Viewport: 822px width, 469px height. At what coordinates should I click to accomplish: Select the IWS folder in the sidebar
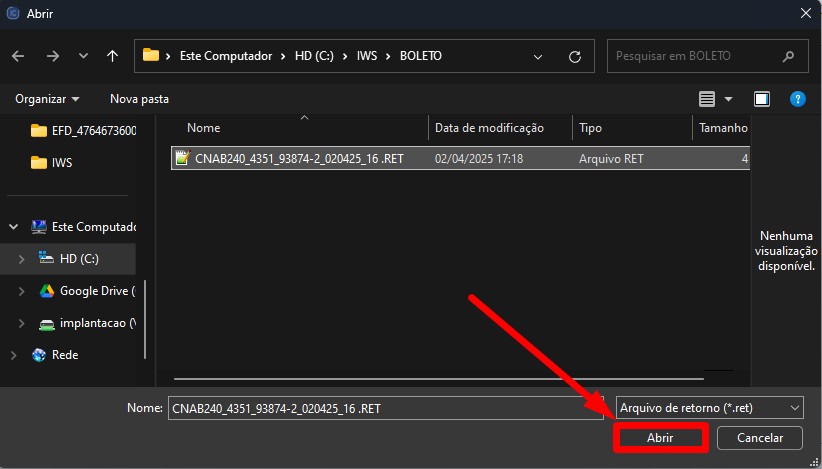[x=52, y=162]
